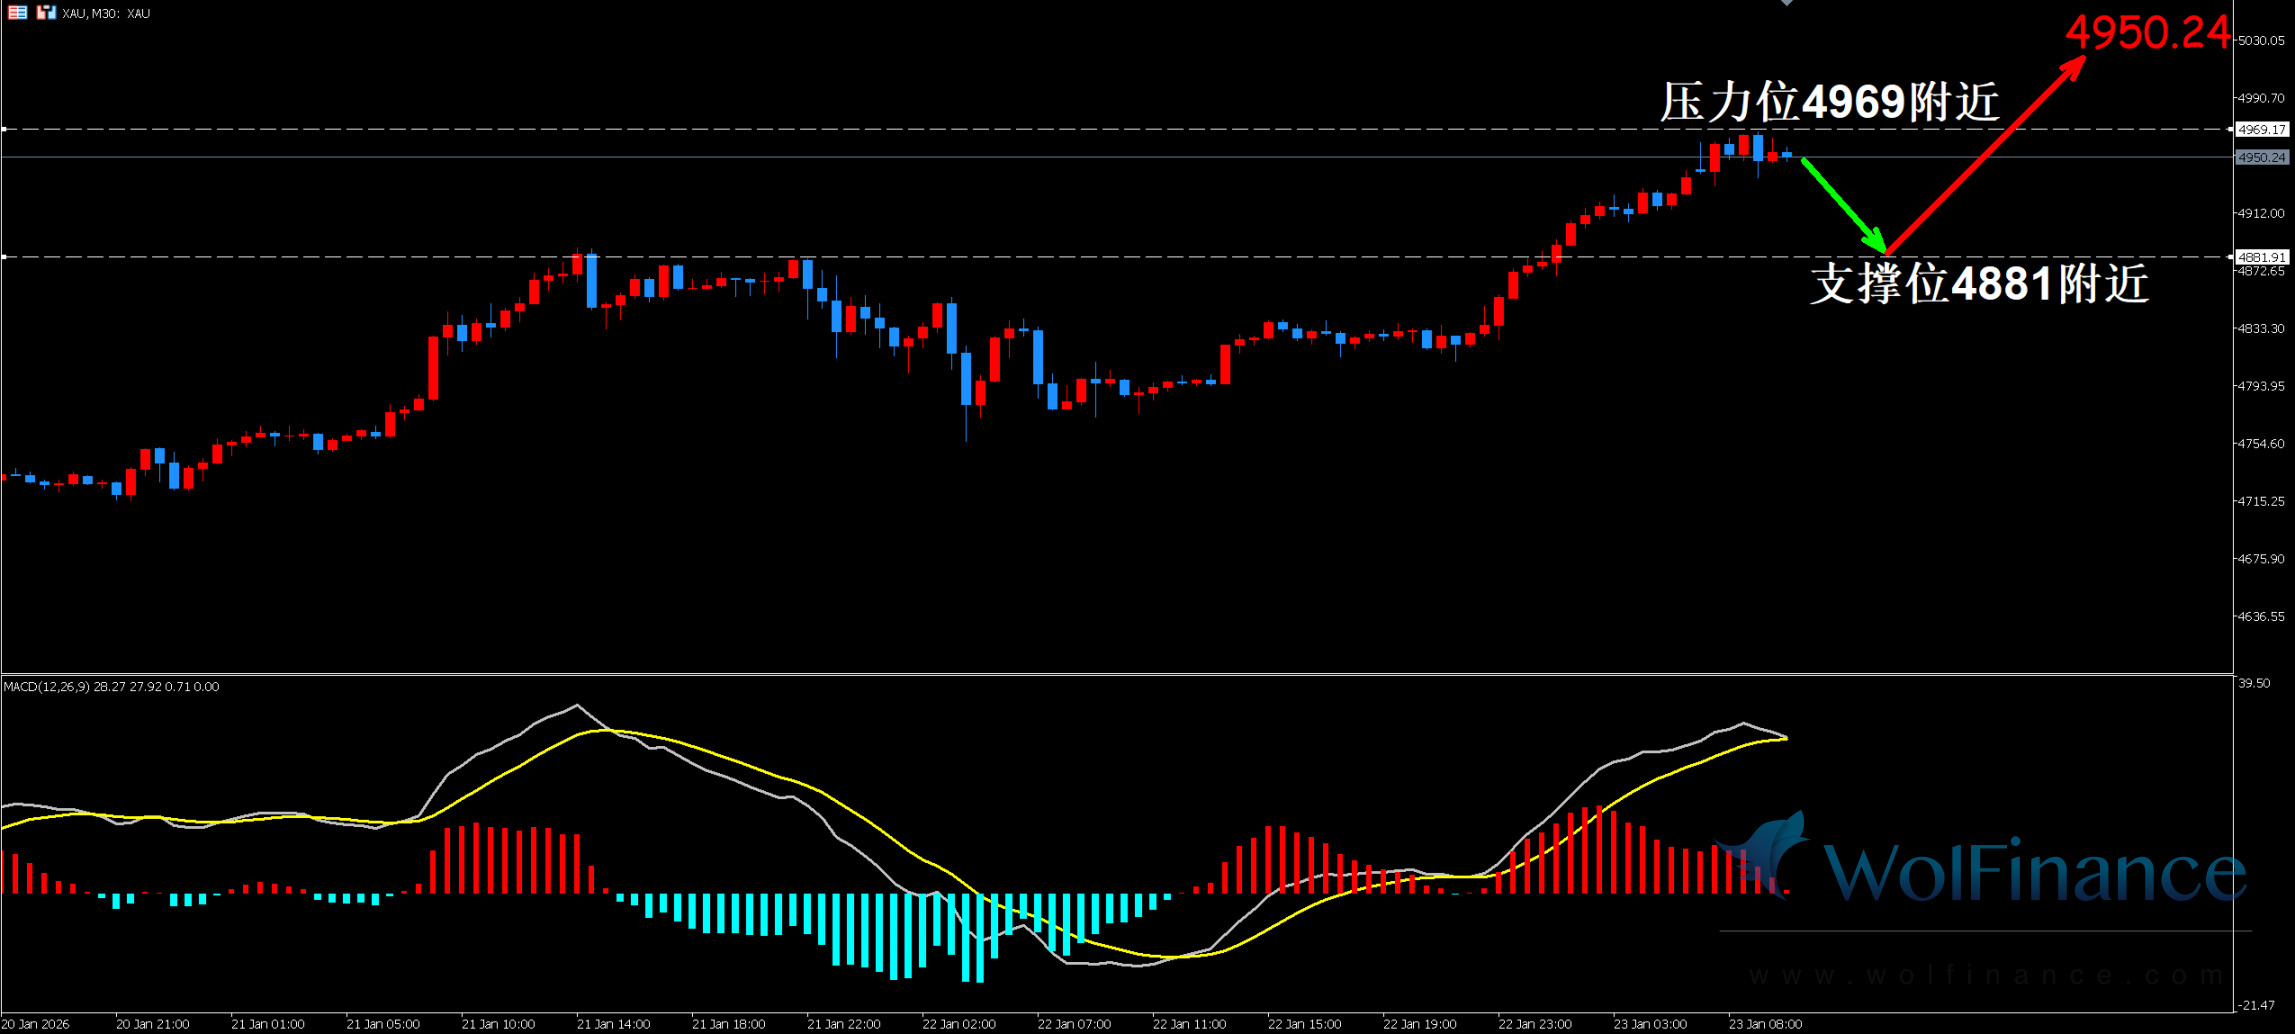Select the 压力位4969附近 text label
This screenshot has height=1034, width=2295.
(1829, 102)
